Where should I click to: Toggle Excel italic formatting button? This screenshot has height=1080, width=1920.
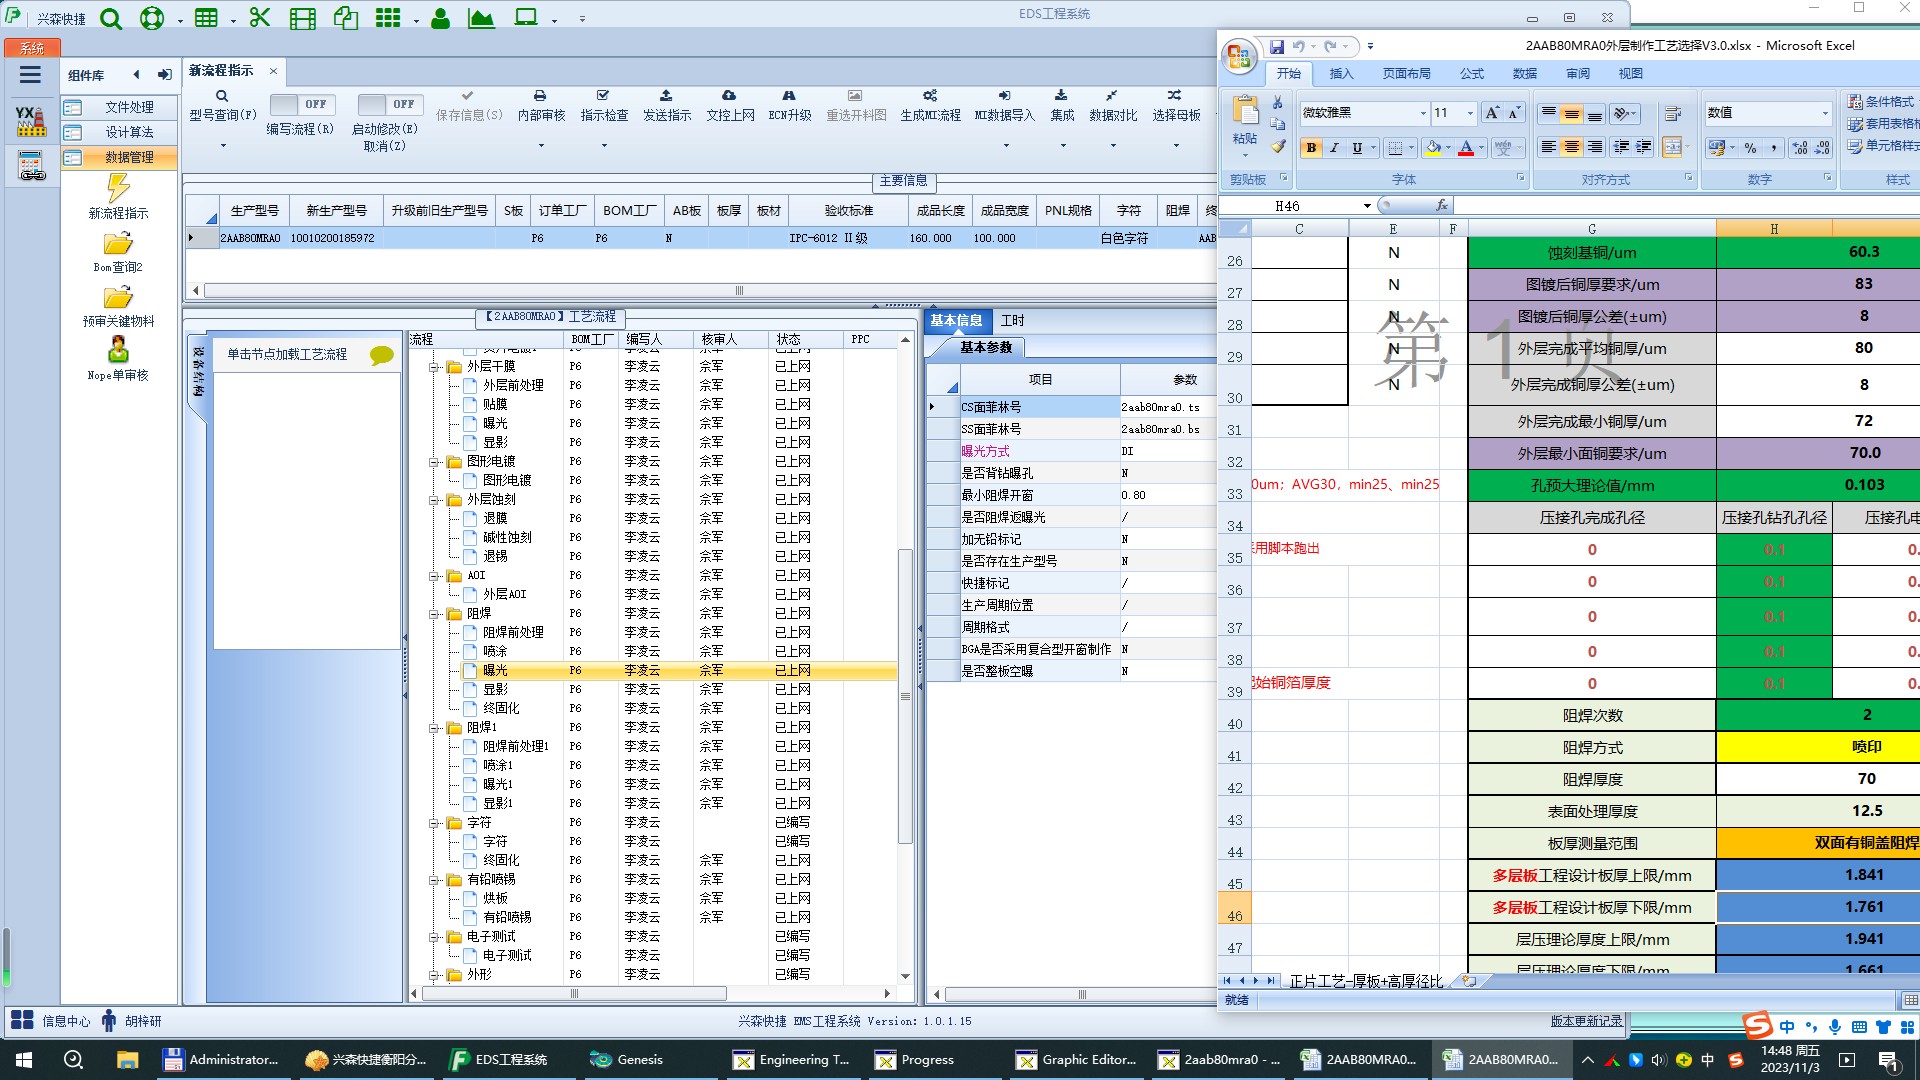pos(1334,148)
